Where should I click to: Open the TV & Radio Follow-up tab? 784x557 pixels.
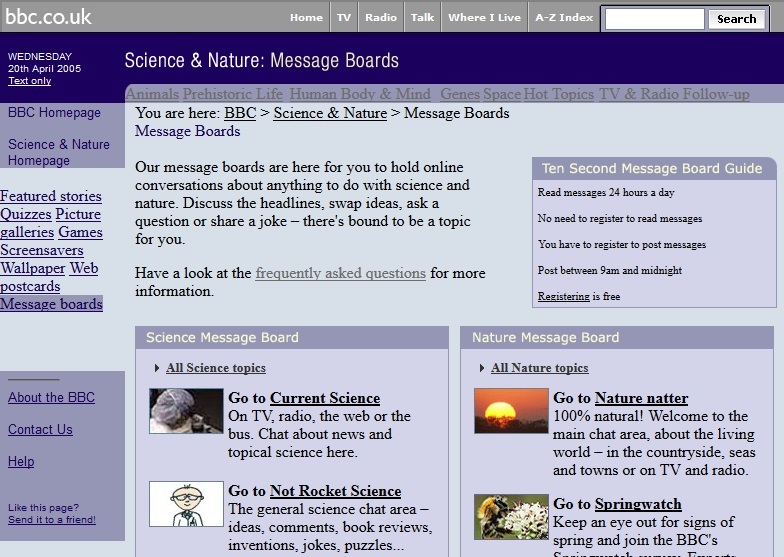[674, 94]
